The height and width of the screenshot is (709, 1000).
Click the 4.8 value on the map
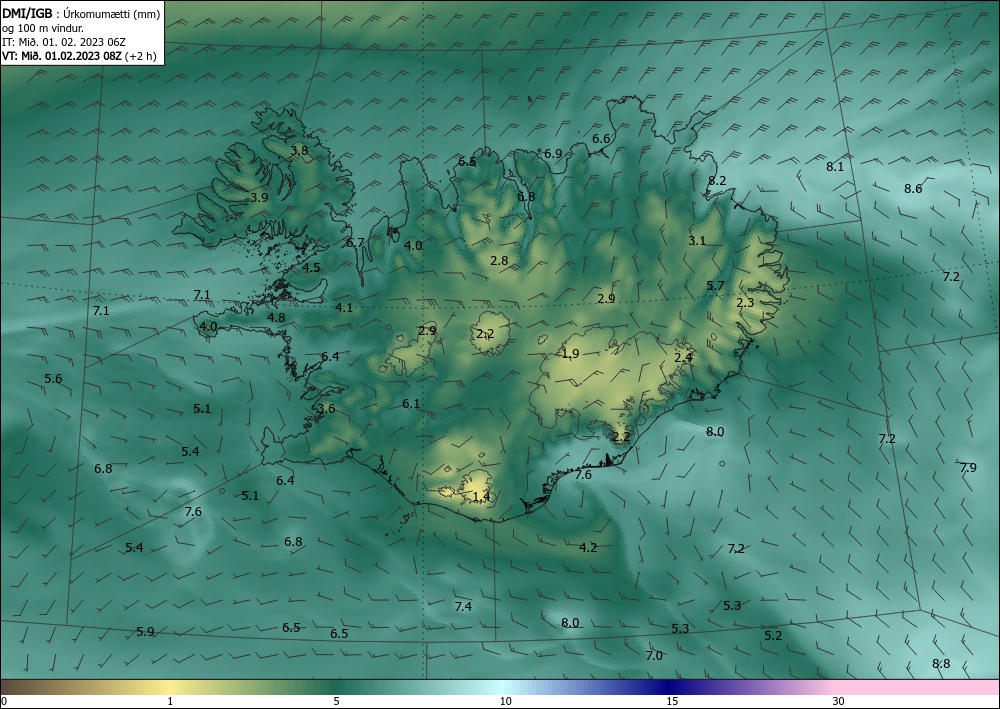pos(276,318)
